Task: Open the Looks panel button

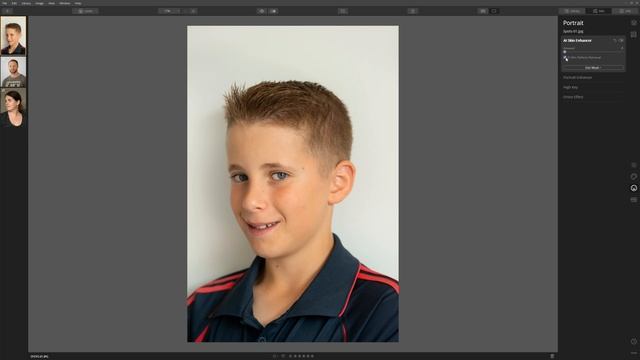Action: click(85, 11)
